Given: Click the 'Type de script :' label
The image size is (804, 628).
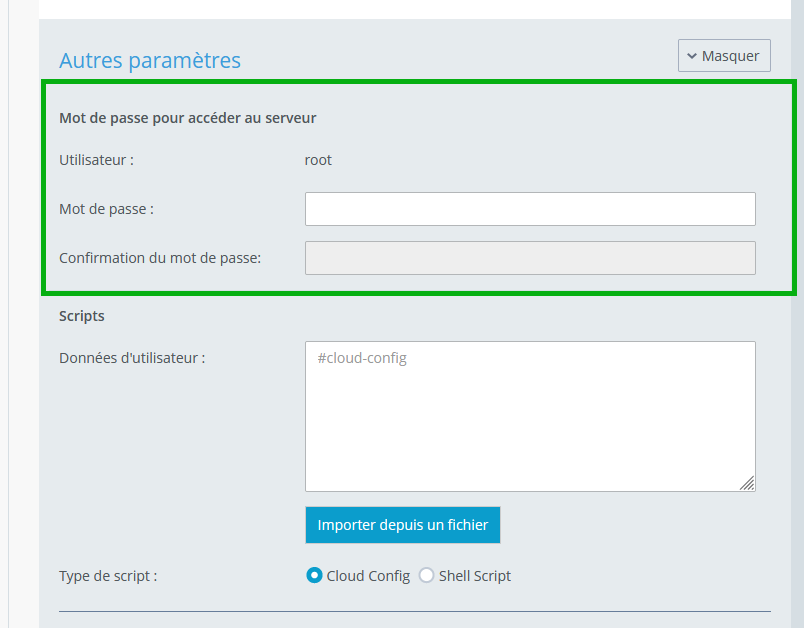Looking at the screenshot, I should (108, 576).
